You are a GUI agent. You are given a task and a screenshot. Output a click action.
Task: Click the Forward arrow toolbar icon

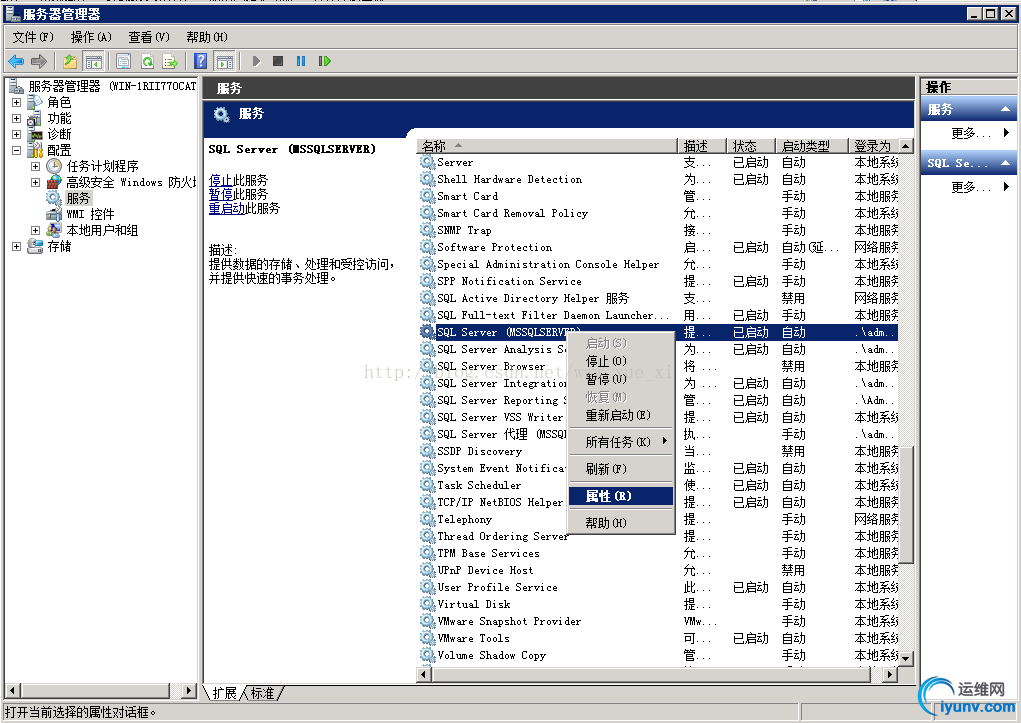[39, 61]
